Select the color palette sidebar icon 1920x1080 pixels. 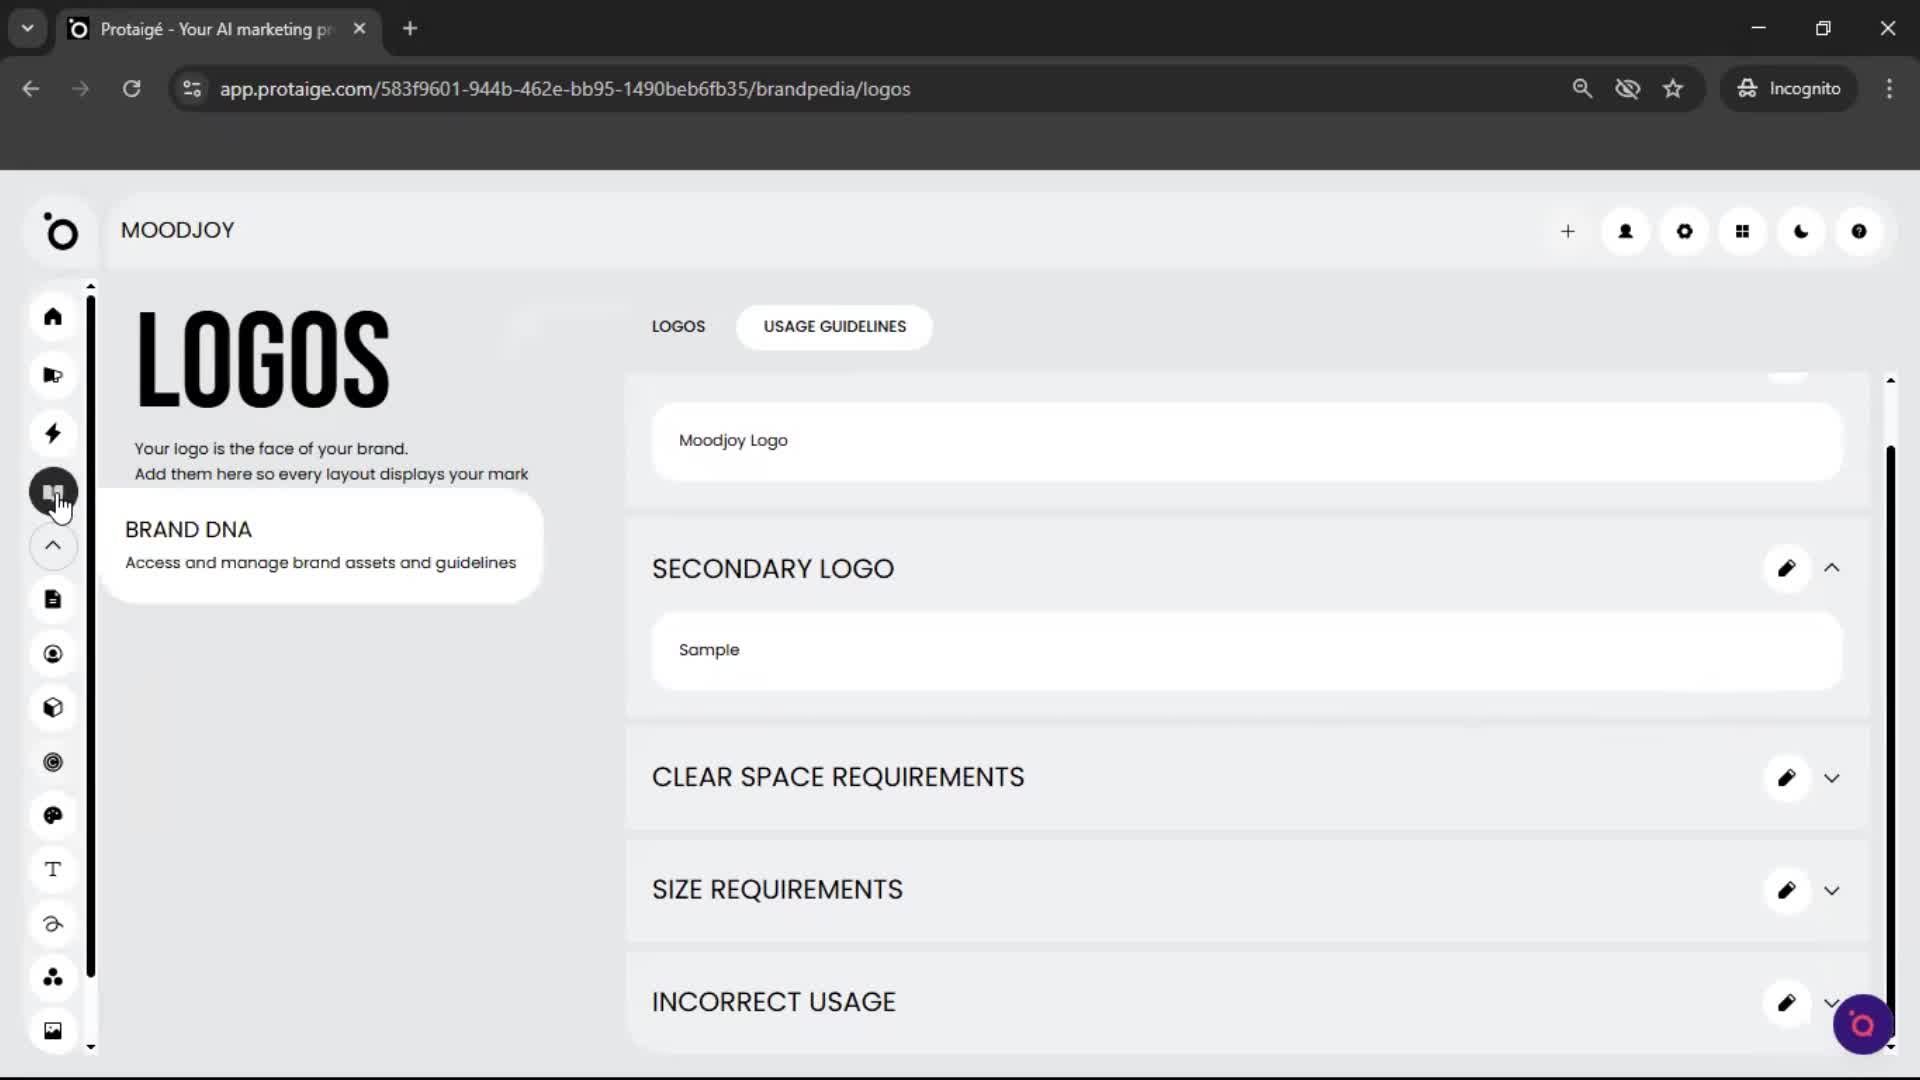52,815
